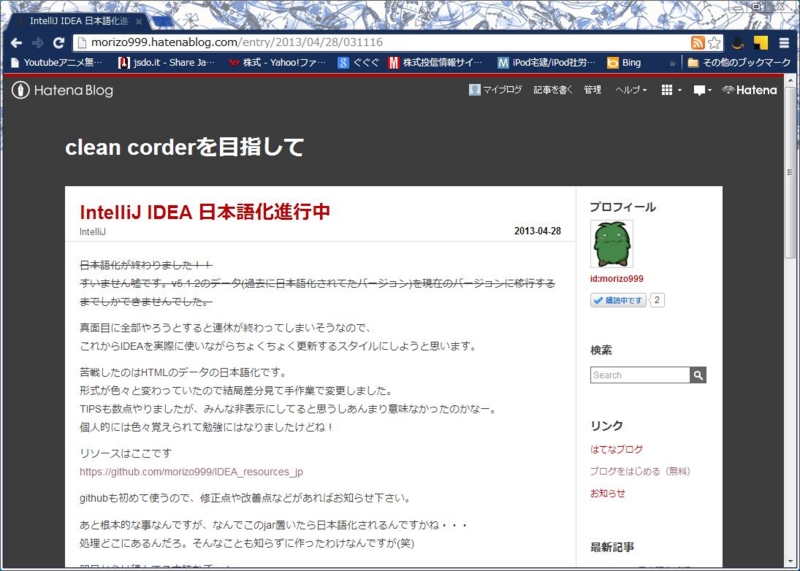Viewport: 800px width, 571px height.
Task: Open a new tab with the tab button
Action: [162, 21]
